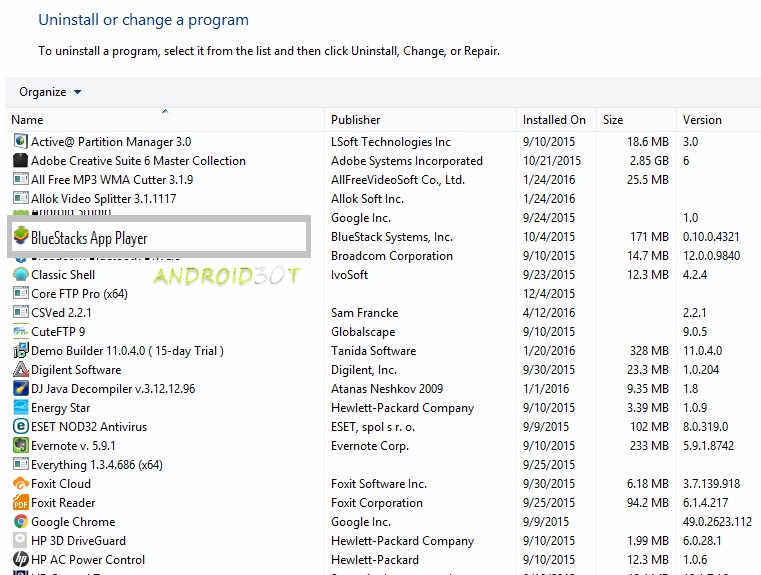
Task: Select HP AC Power Control name
Action: pyautogui.click(x=88, y=559)
